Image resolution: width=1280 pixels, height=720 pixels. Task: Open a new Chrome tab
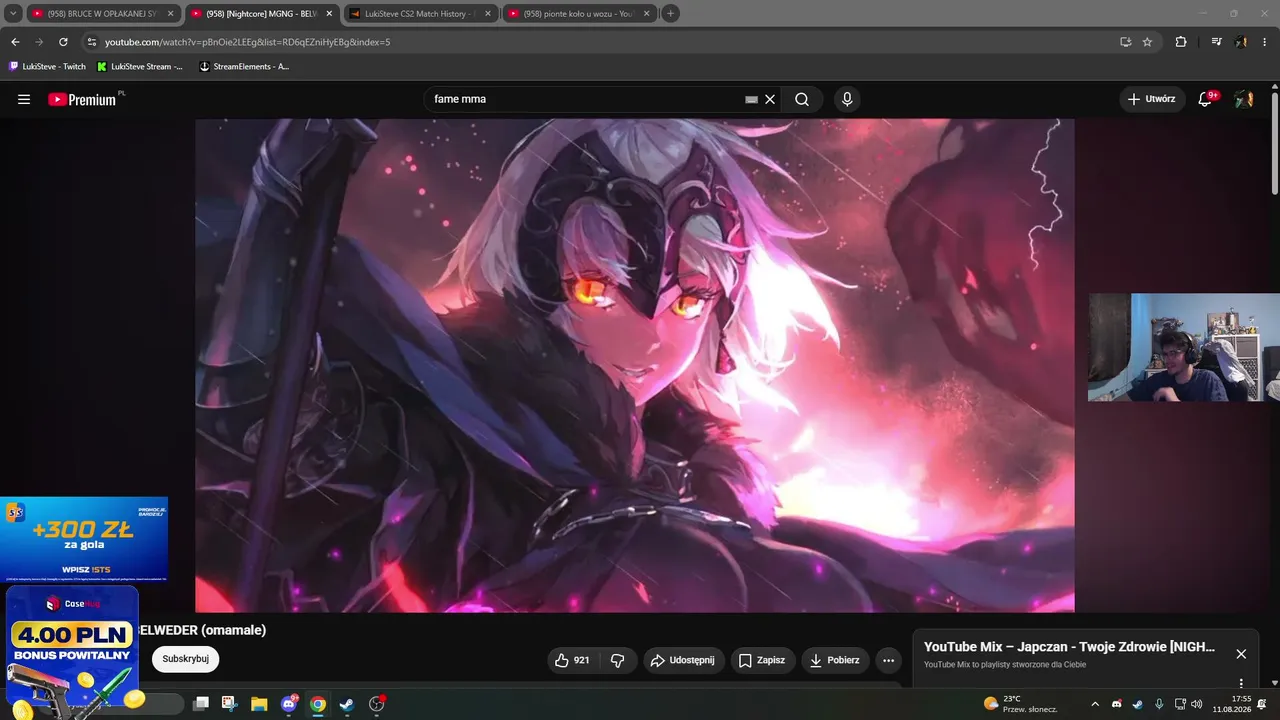pos(671,14)
